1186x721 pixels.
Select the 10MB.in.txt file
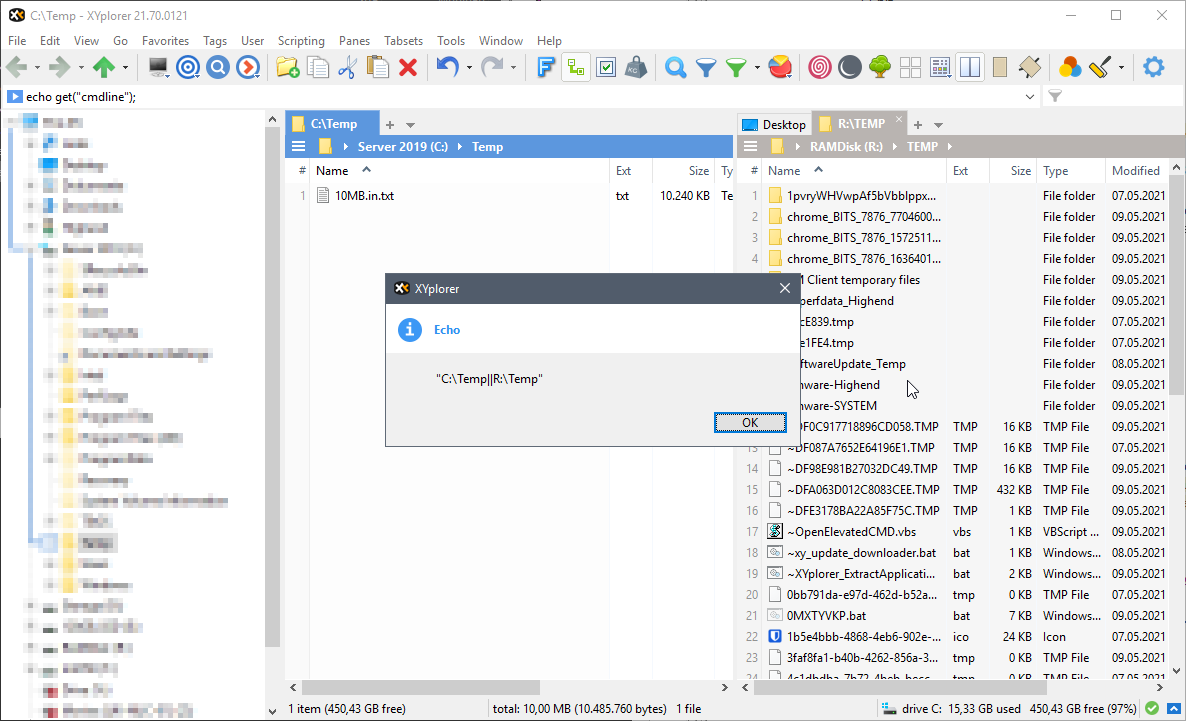click(365, 196)
